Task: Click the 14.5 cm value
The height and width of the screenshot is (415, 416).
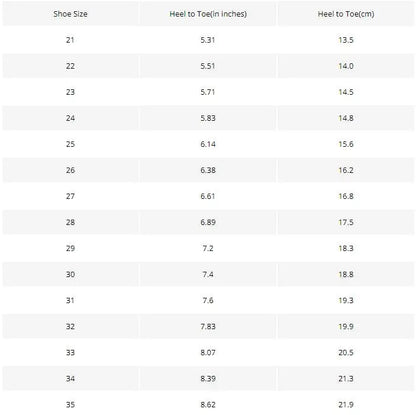Action: click(346, 92)
